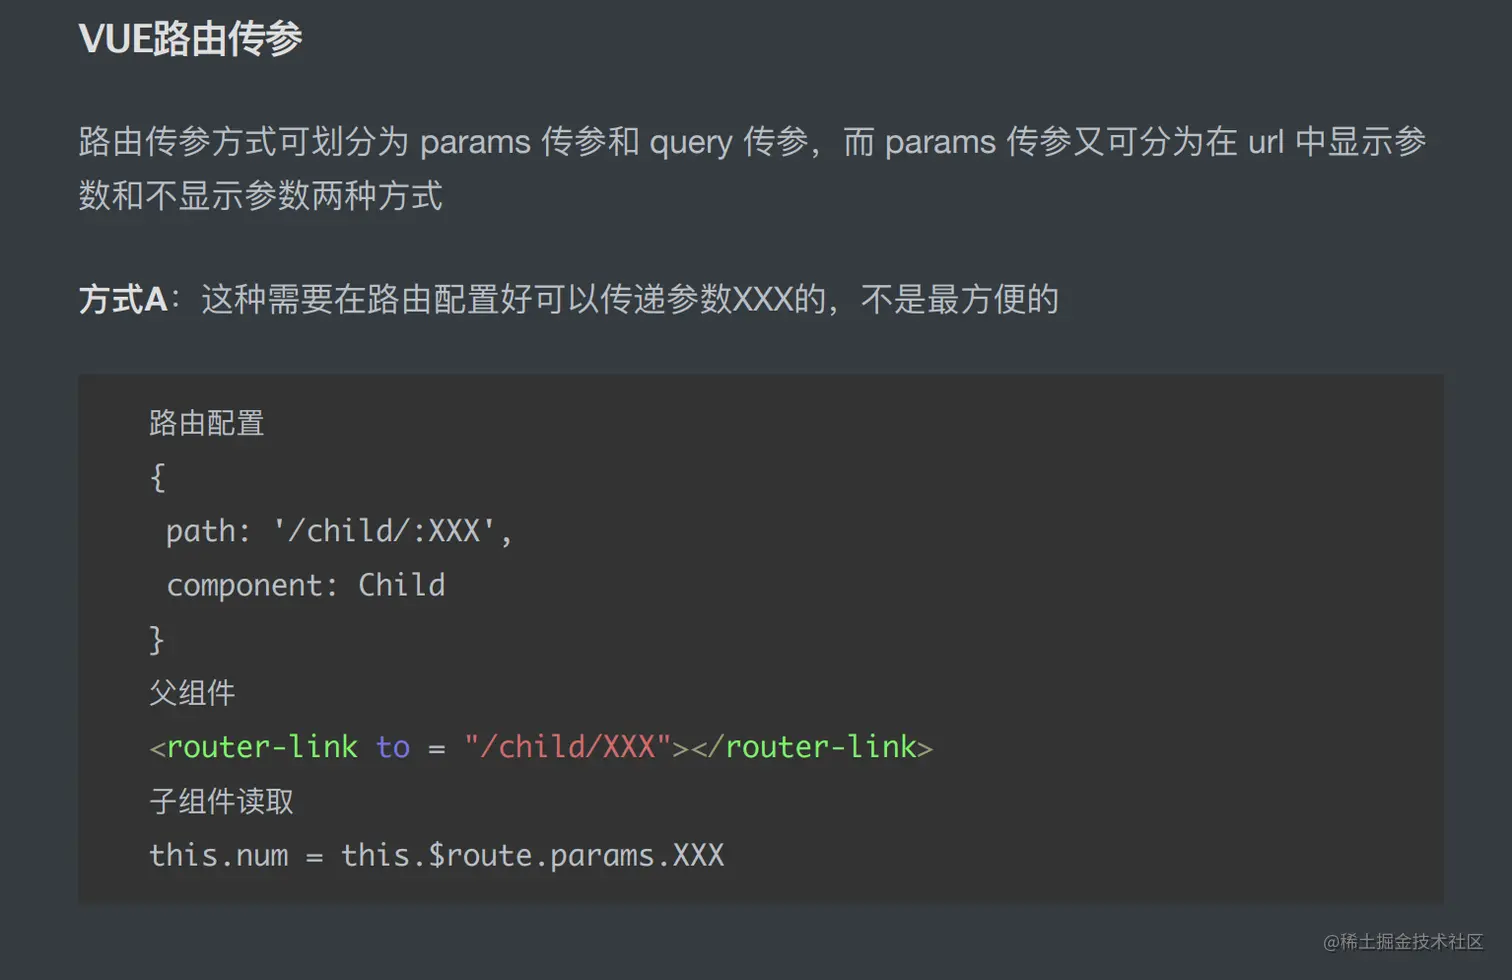Screen dimensions: 1512x980
Task: Click the "component: Child" code line
Action: click(x=305, y=585)
